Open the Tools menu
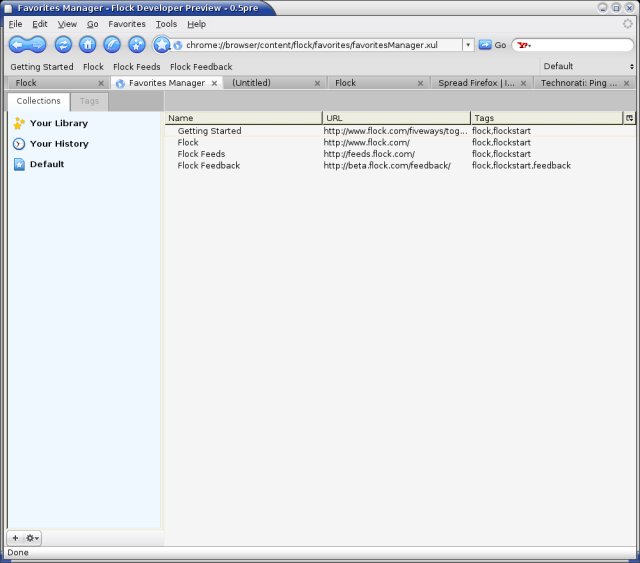 coord(166,24)
